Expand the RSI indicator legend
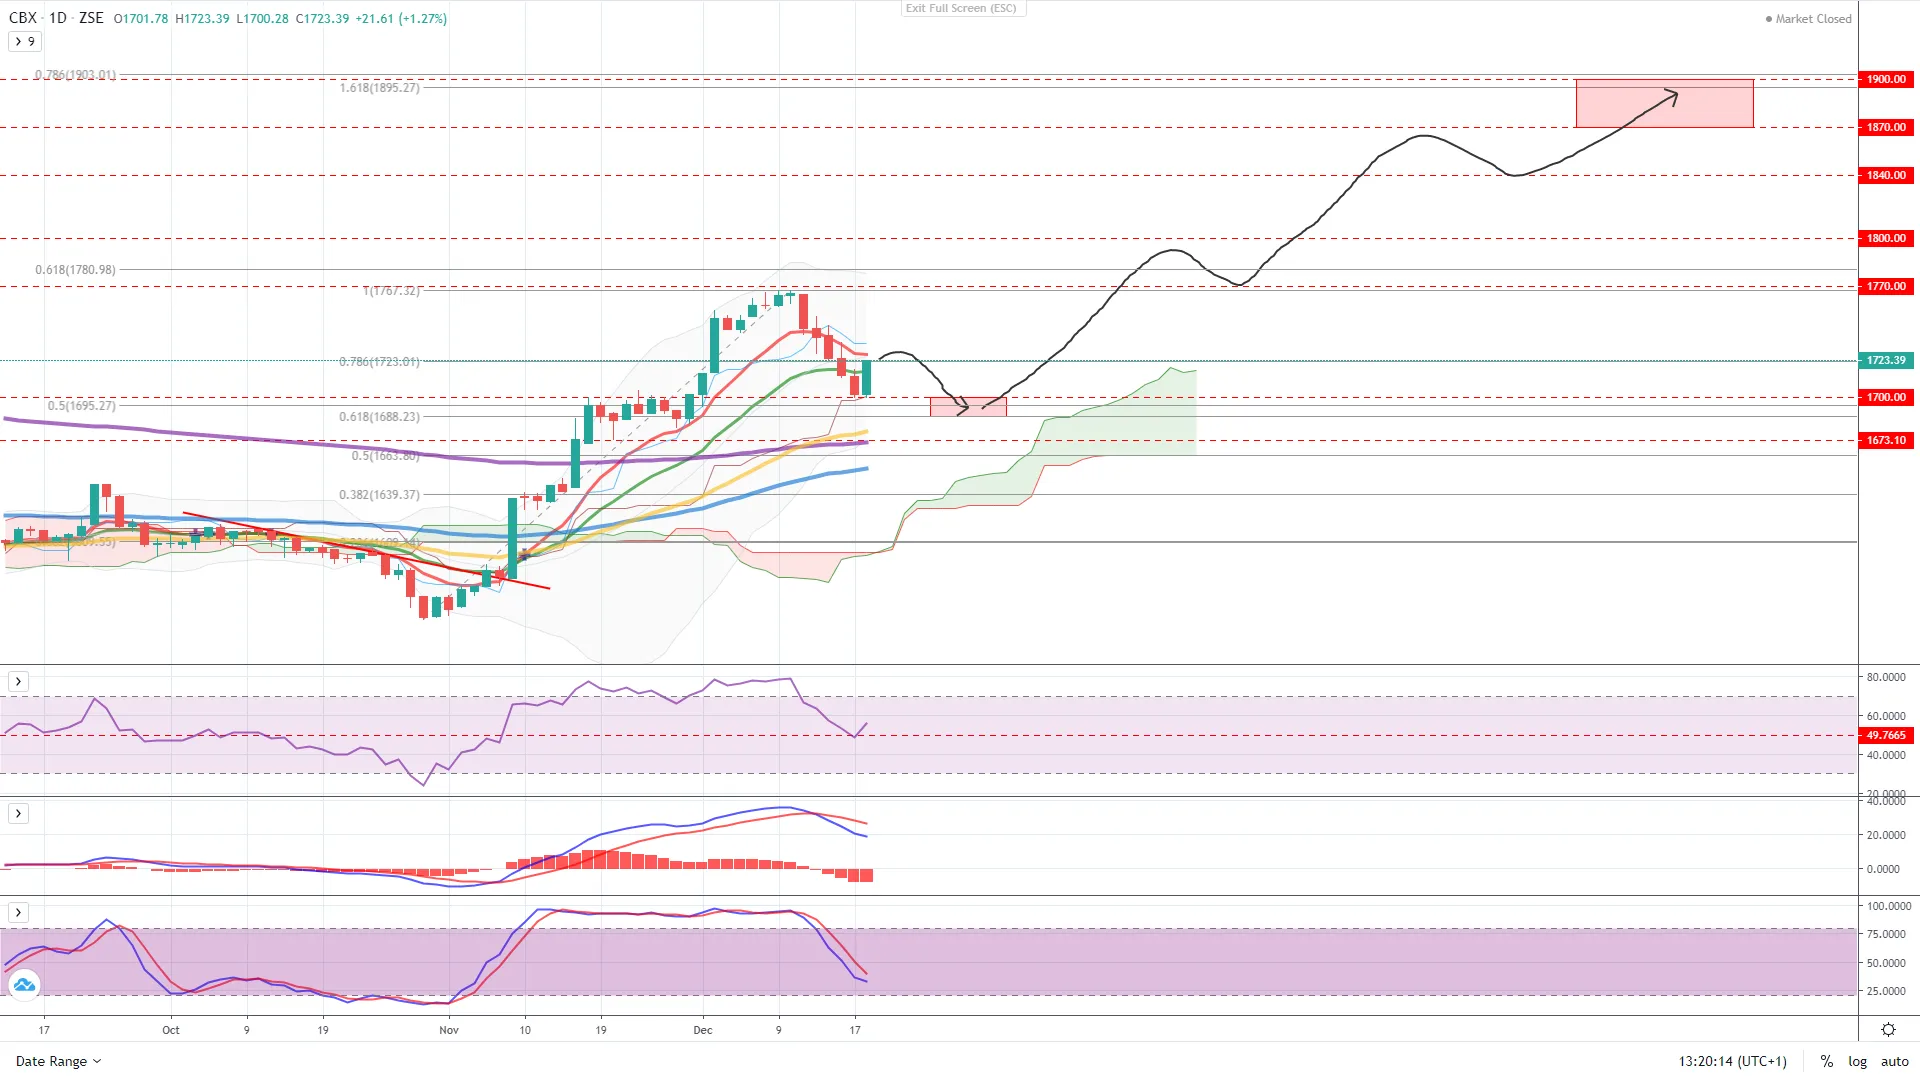 (18, 682)
